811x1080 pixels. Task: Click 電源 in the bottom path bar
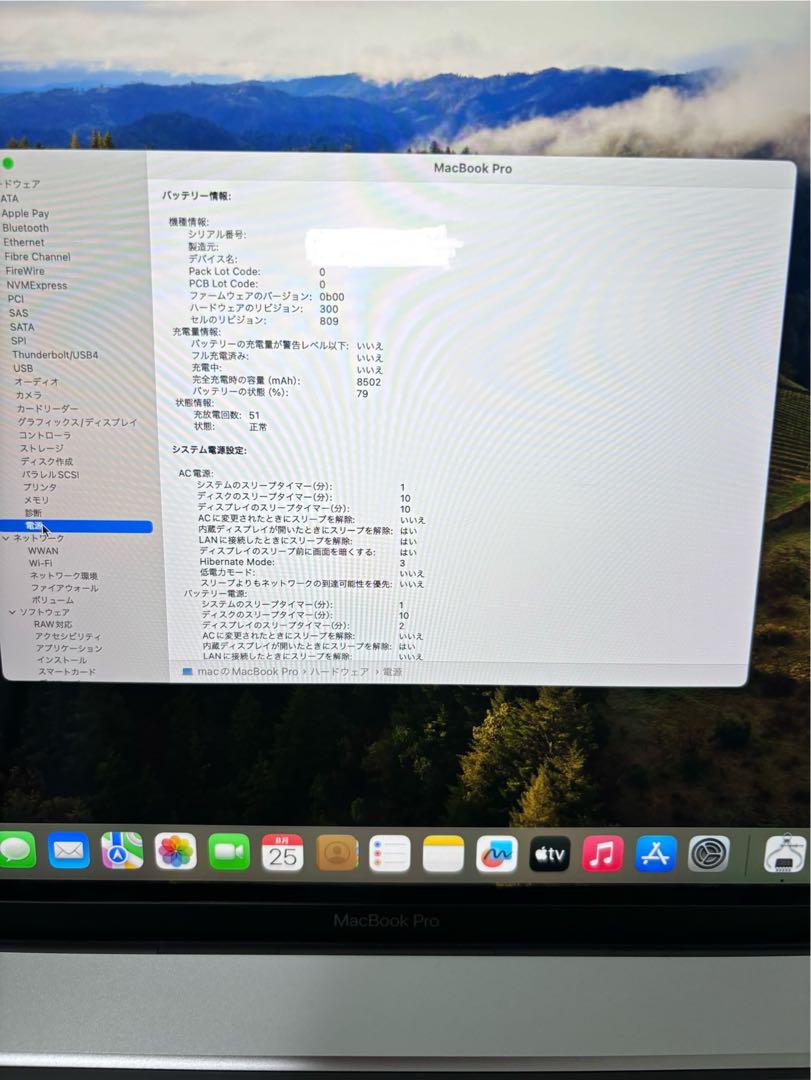pos(392,672)
